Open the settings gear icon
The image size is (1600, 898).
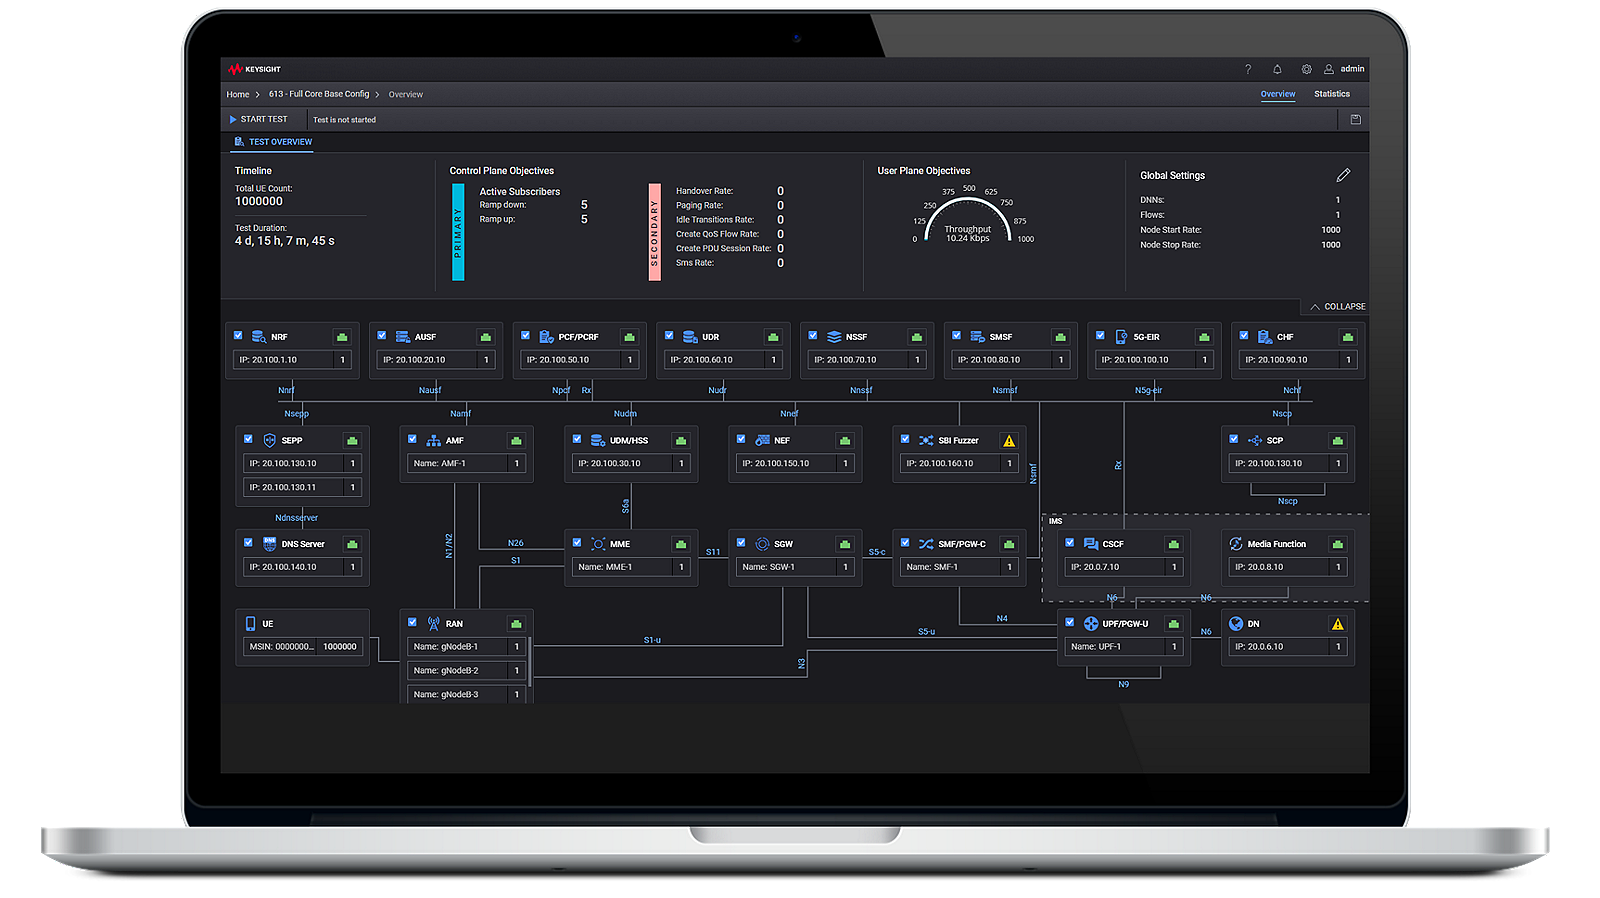pyautogui.click(x=1306, y=69)
